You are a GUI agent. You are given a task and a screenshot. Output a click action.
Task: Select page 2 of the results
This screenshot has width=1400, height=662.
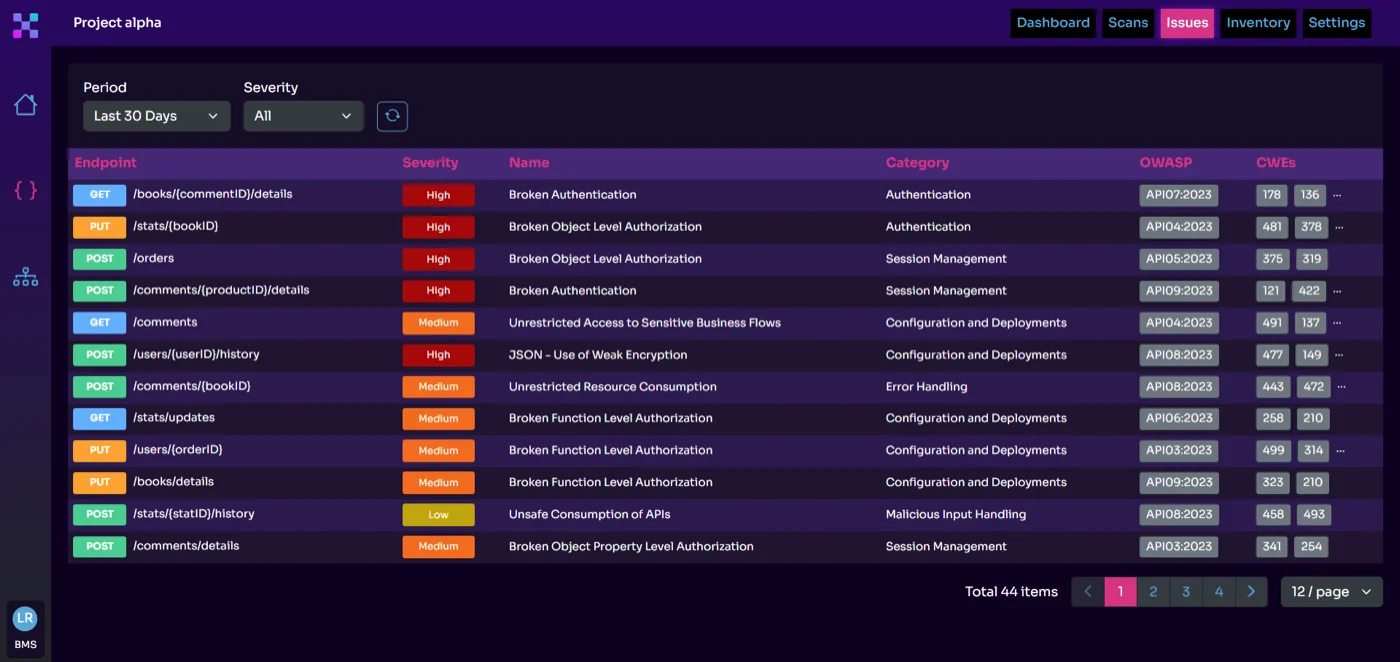point(1153,591)
